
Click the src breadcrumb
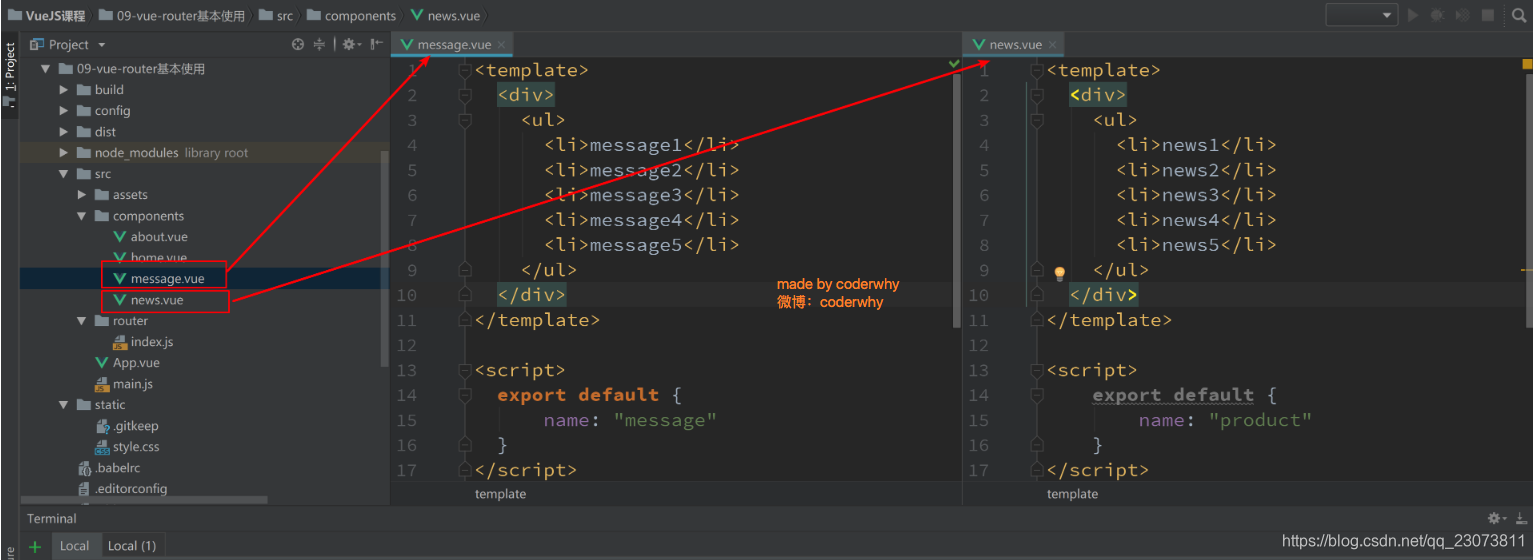[275, 15]
